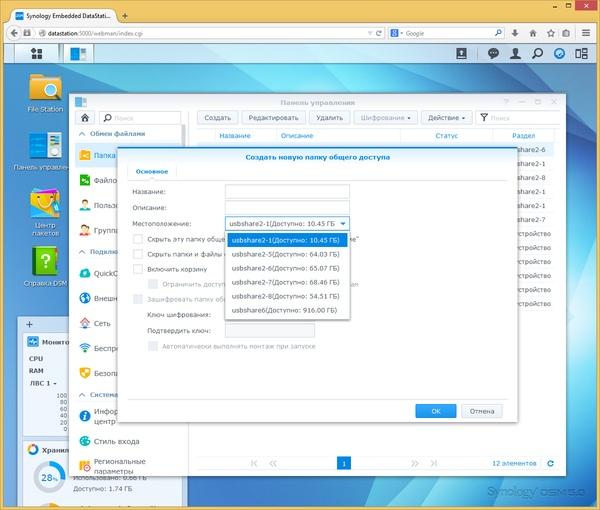600x510 pixels.
Task: Open the browser hamburger menu
Action: 585,33
